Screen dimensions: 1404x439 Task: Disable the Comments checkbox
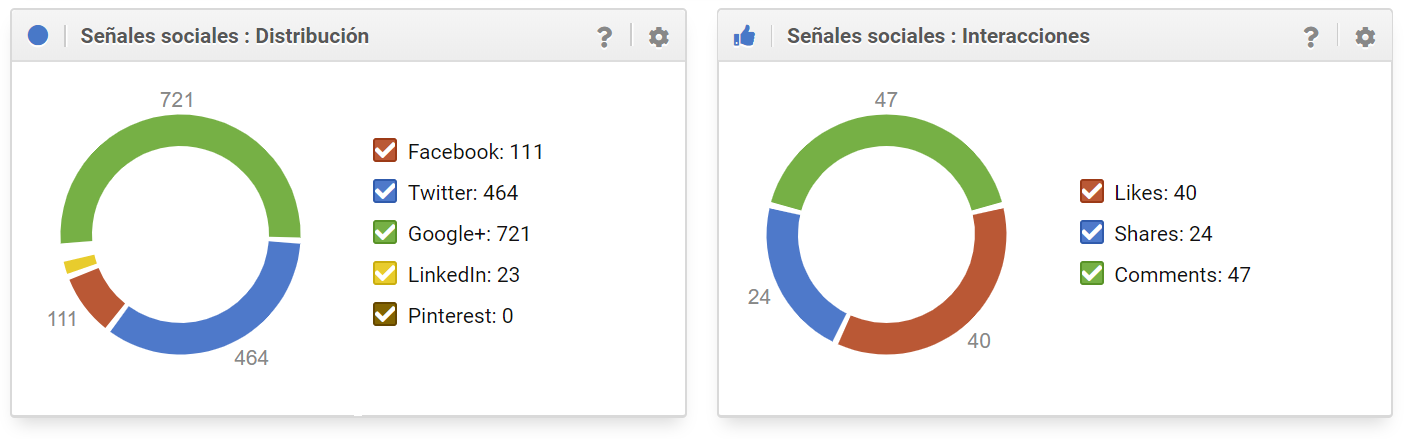click(x=1092, y=274)
